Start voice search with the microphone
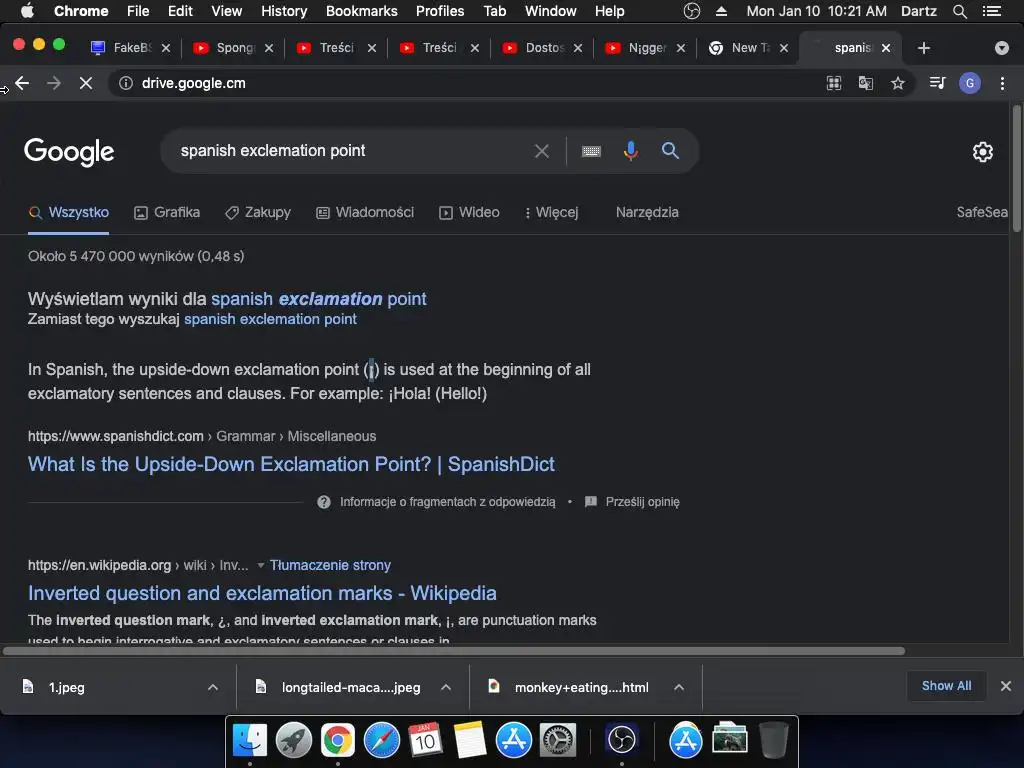The image size is (1024, 768). tap(631, 151)
